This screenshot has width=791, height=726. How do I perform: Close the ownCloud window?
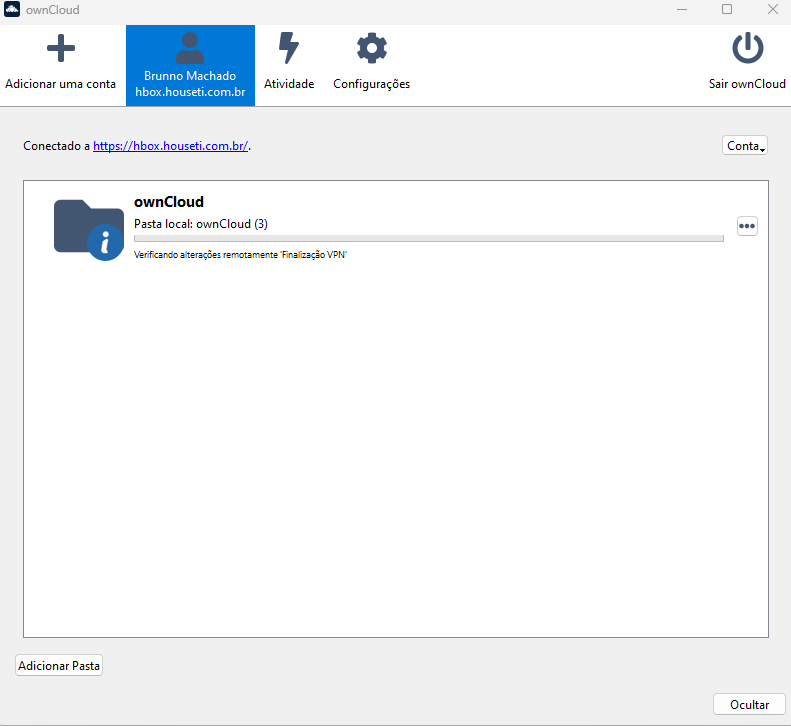point(772,10)
